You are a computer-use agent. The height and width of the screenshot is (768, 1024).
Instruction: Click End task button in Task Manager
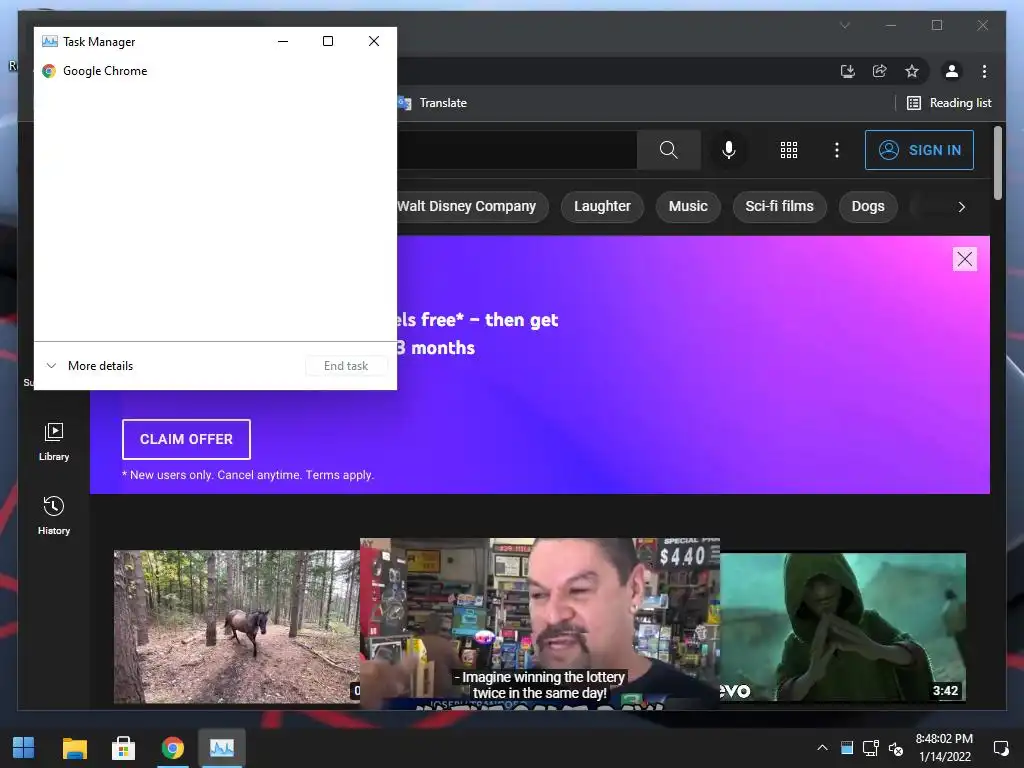click(346, 366)
